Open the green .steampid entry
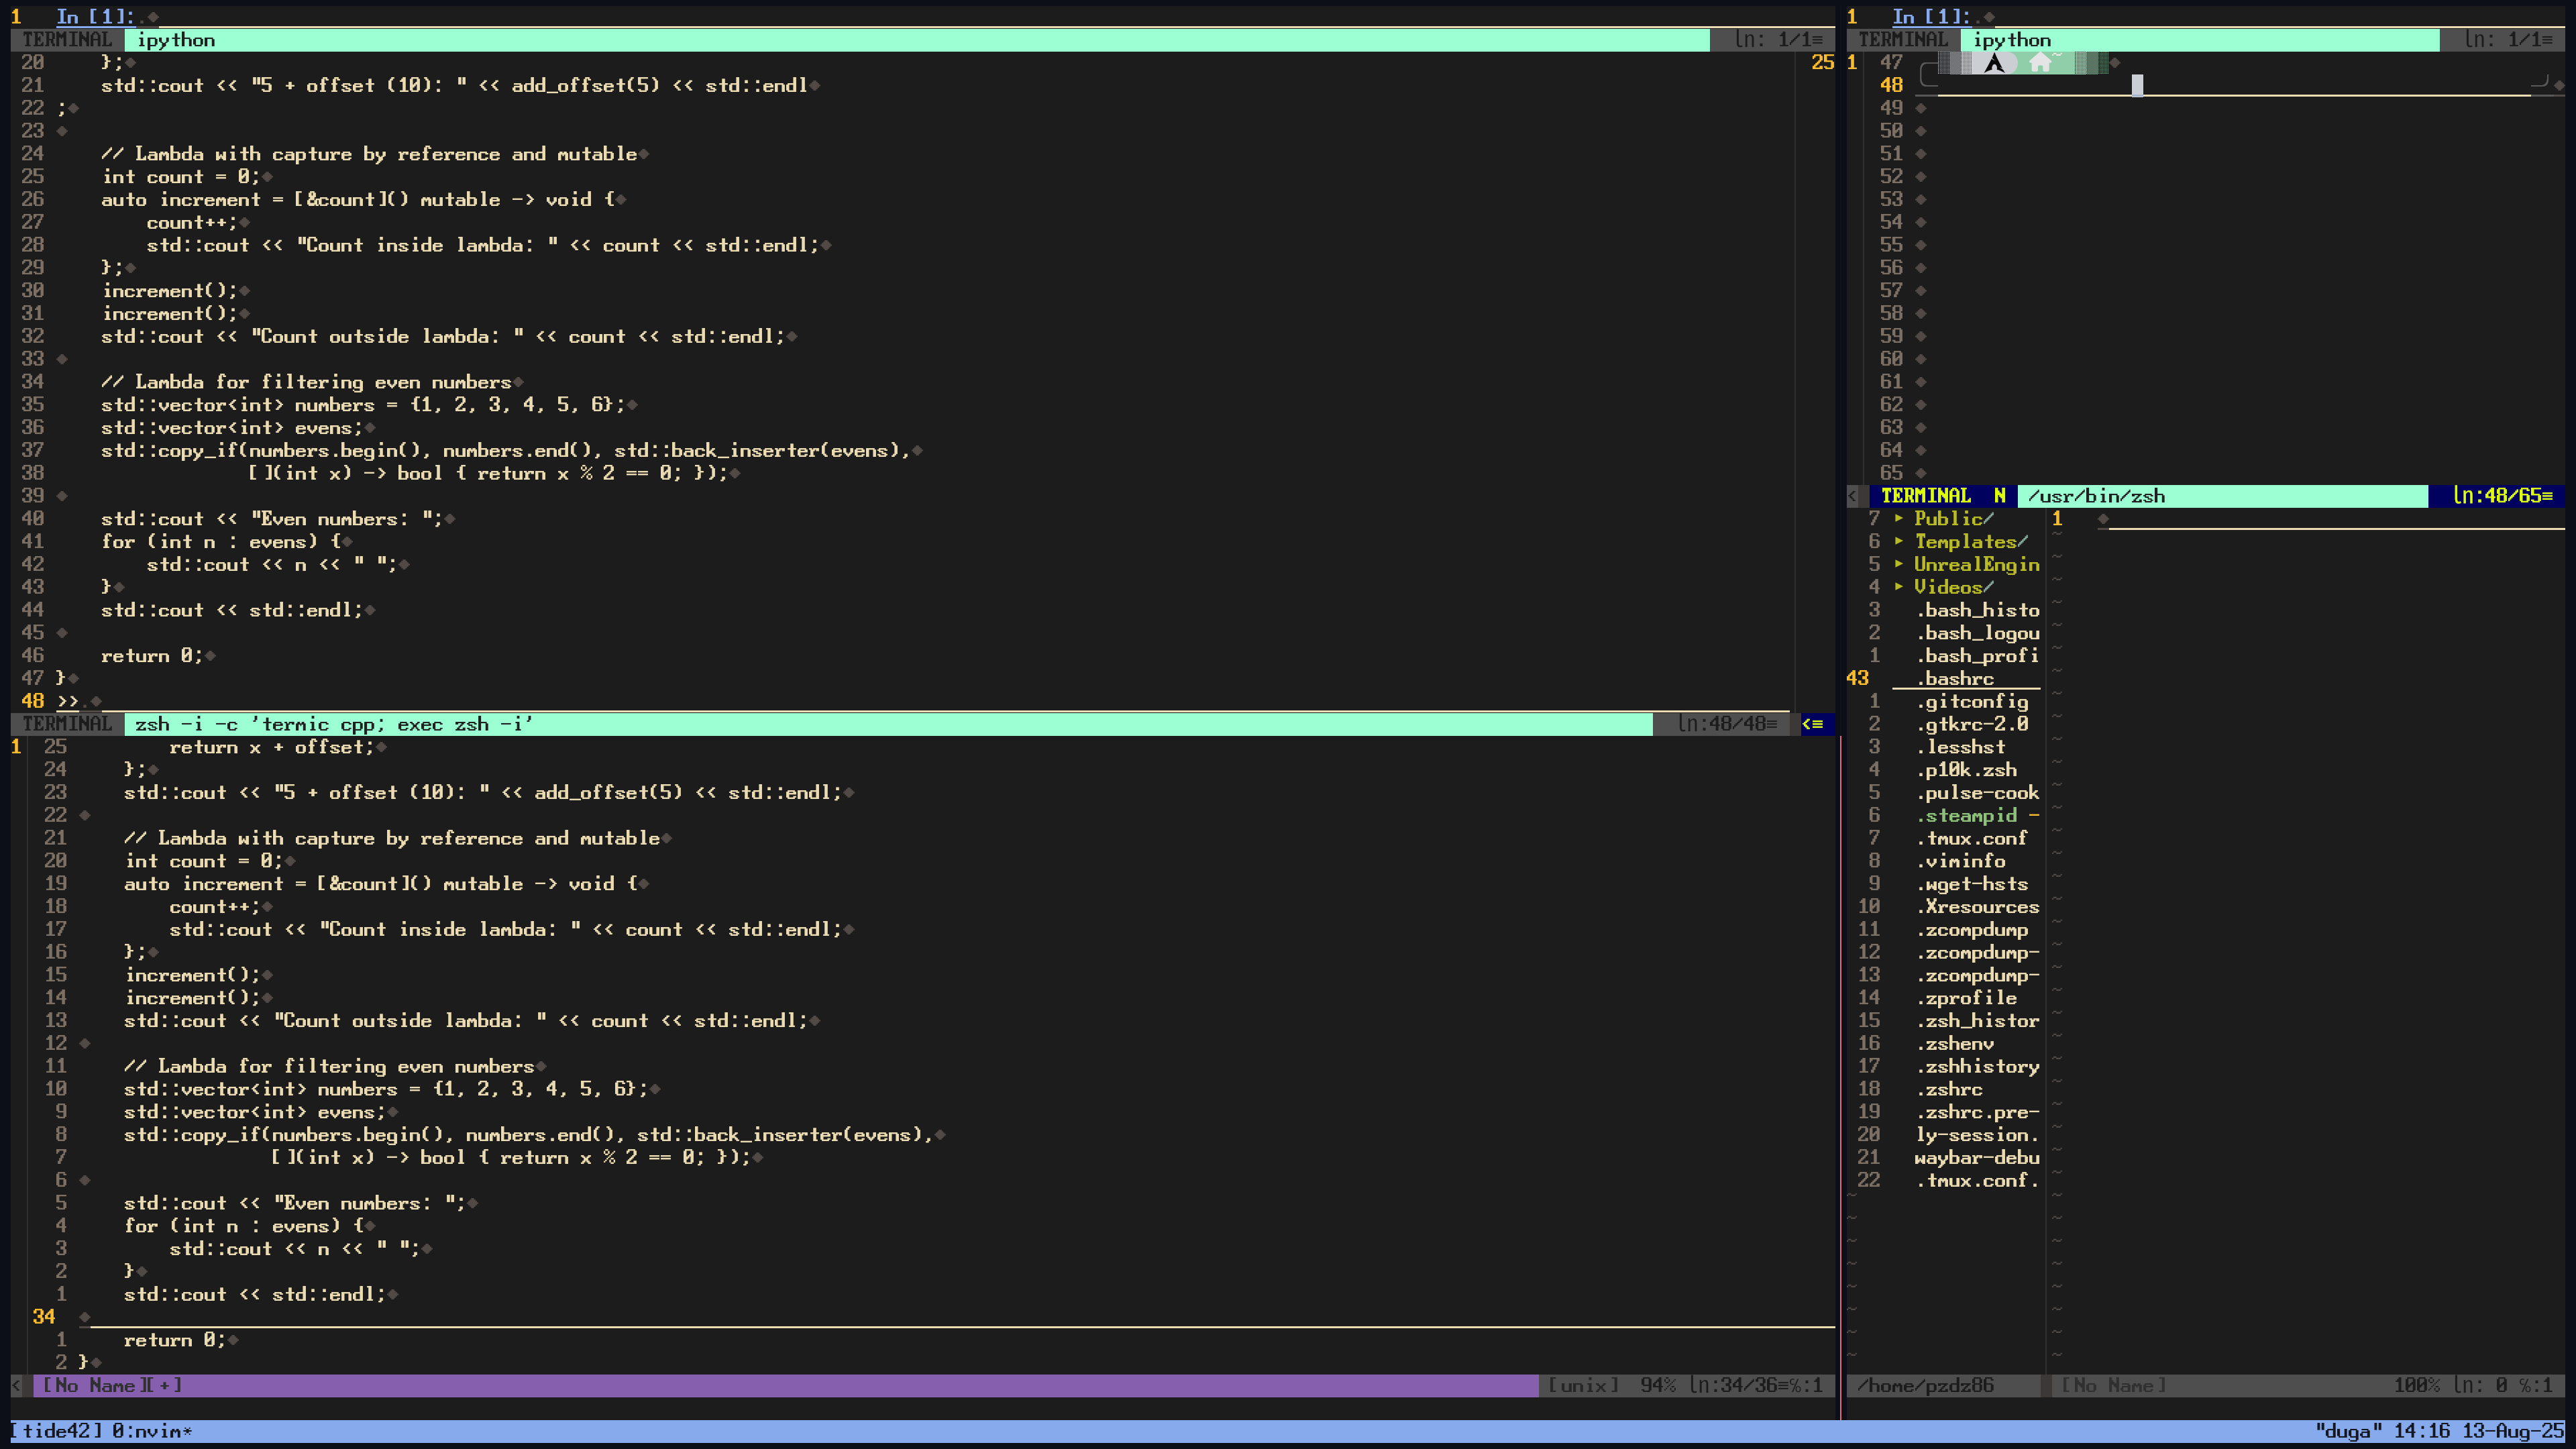Image resolution: width=2576 pixels, height=1449 pixels. 1966,816
